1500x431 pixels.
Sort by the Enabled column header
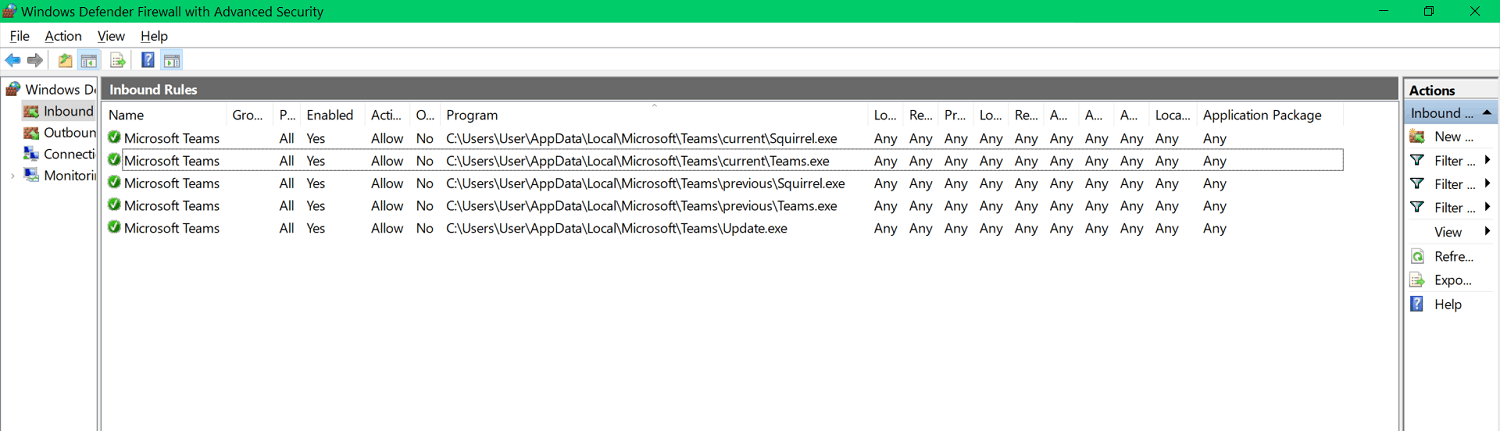(333, 115)
